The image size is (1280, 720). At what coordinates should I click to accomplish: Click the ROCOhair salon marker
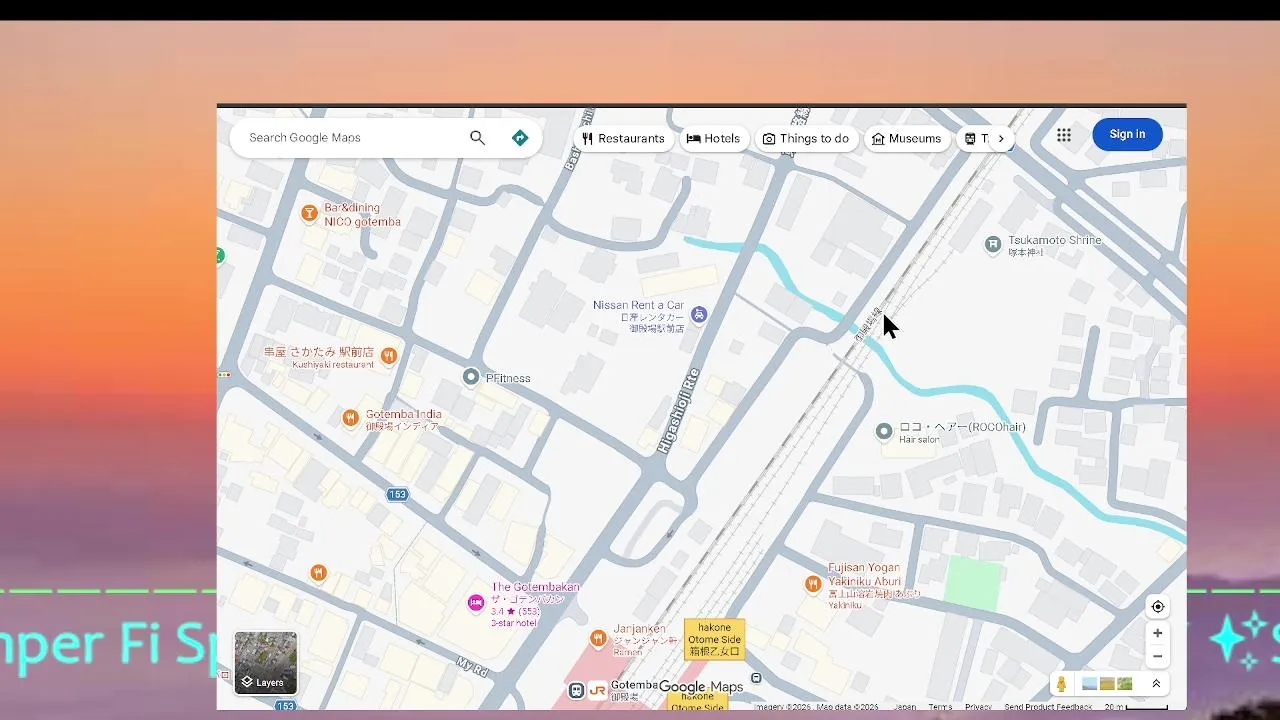pyautogui.click(x=884, y=431)
